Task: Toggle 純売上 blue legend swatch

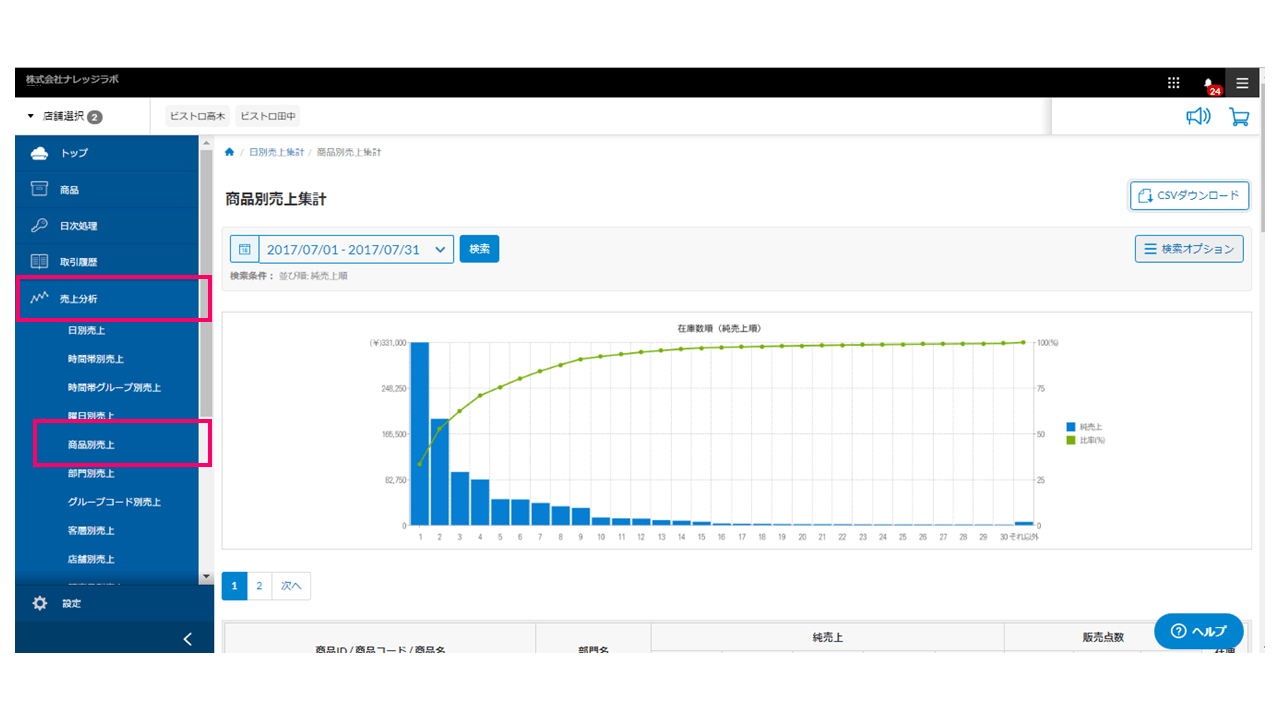Action: tap(1071, 427)
